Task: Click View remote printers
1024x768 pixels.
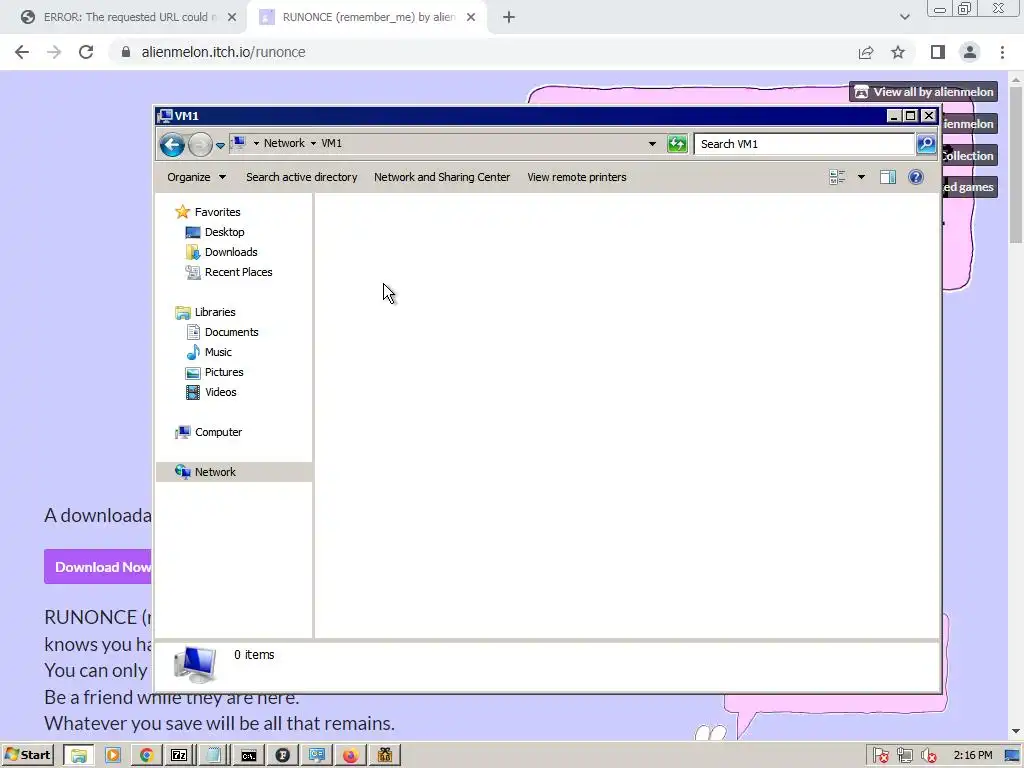Action: coord(577,177)
